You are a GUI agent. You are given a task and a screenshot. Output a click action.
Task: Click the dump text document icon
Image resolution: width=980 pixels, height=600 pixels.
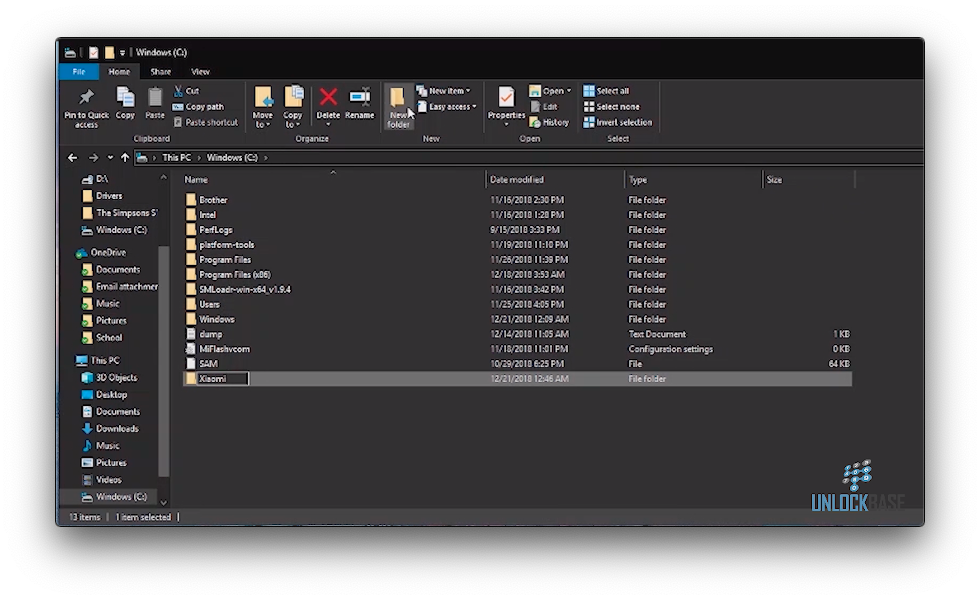tap(191, 334)
